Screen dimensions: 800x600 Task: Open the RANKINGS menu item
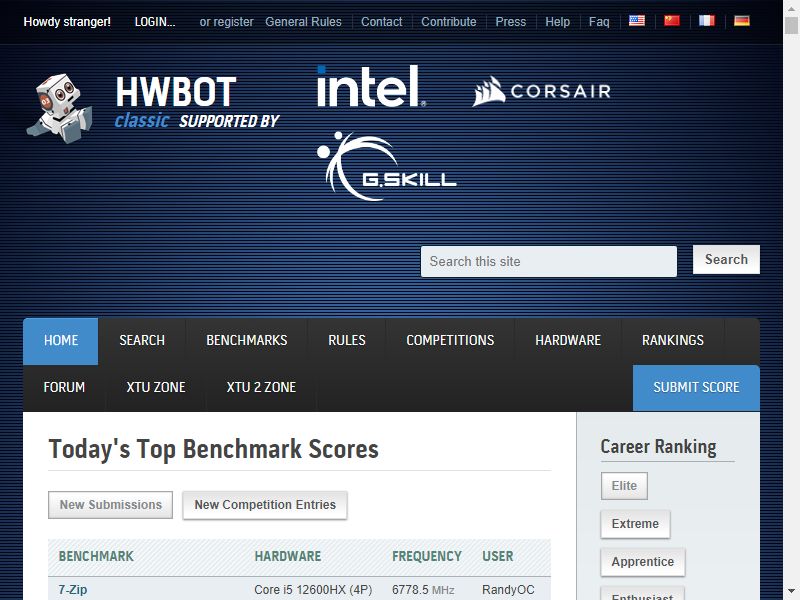[x=672, y=341]
